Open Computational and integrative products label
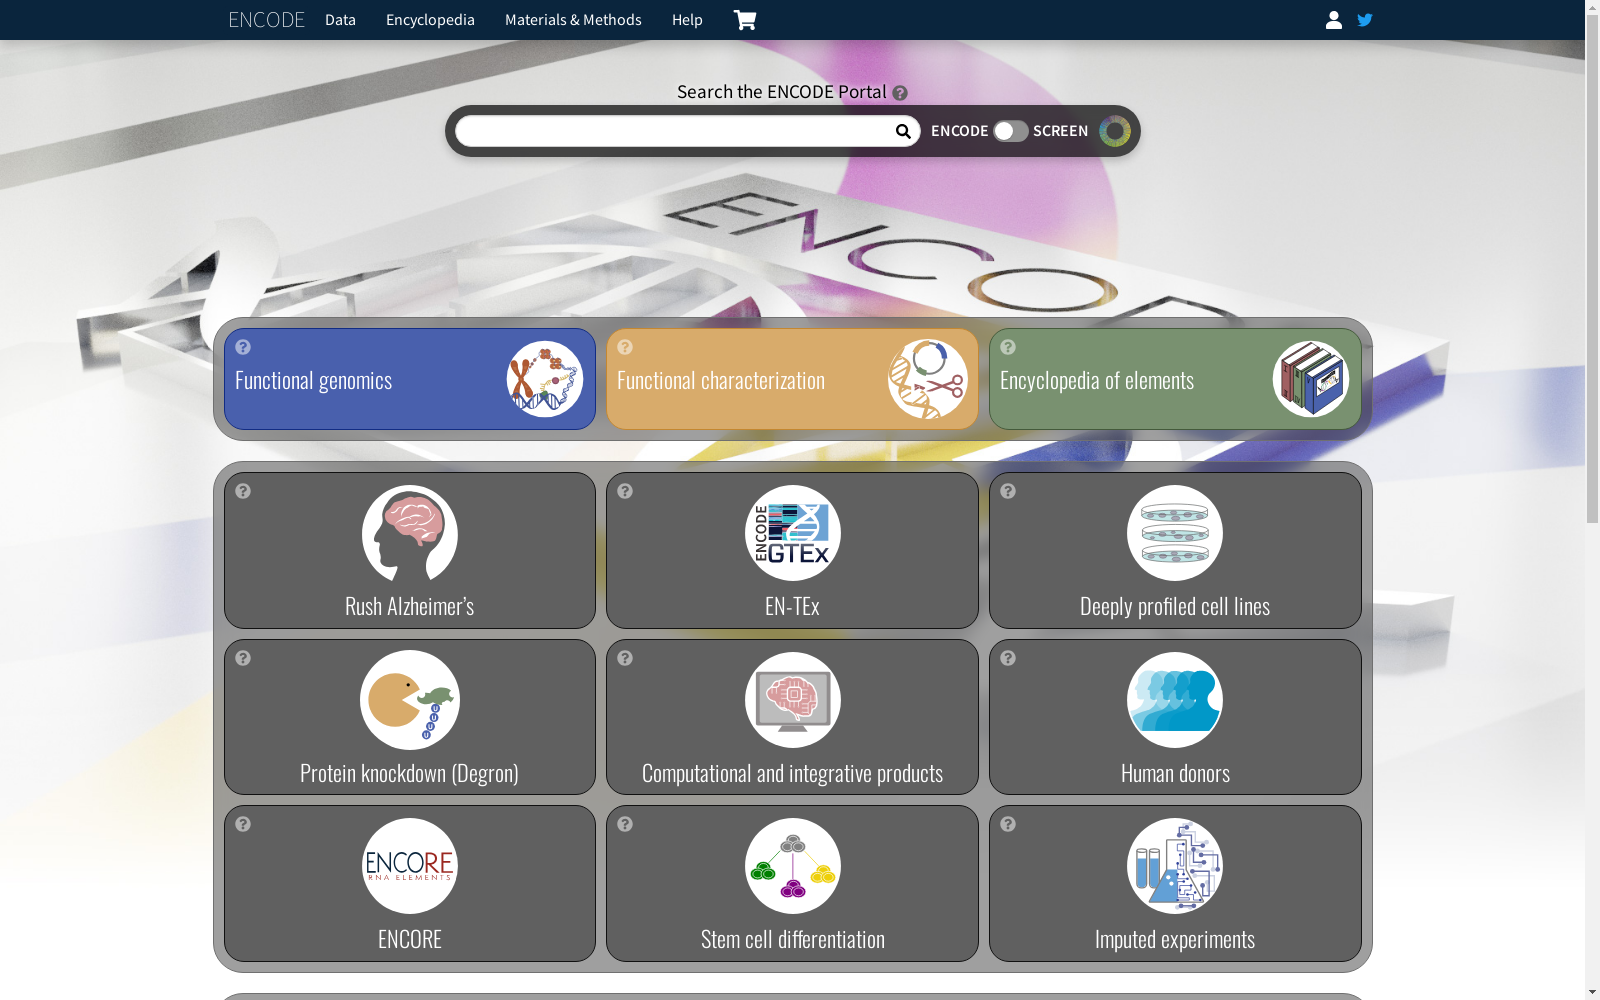 [x=792, y=773]
